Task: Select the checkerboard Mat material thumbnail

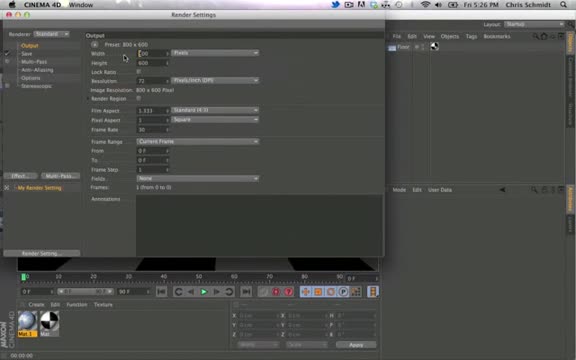Action: [x=49, y=323]
